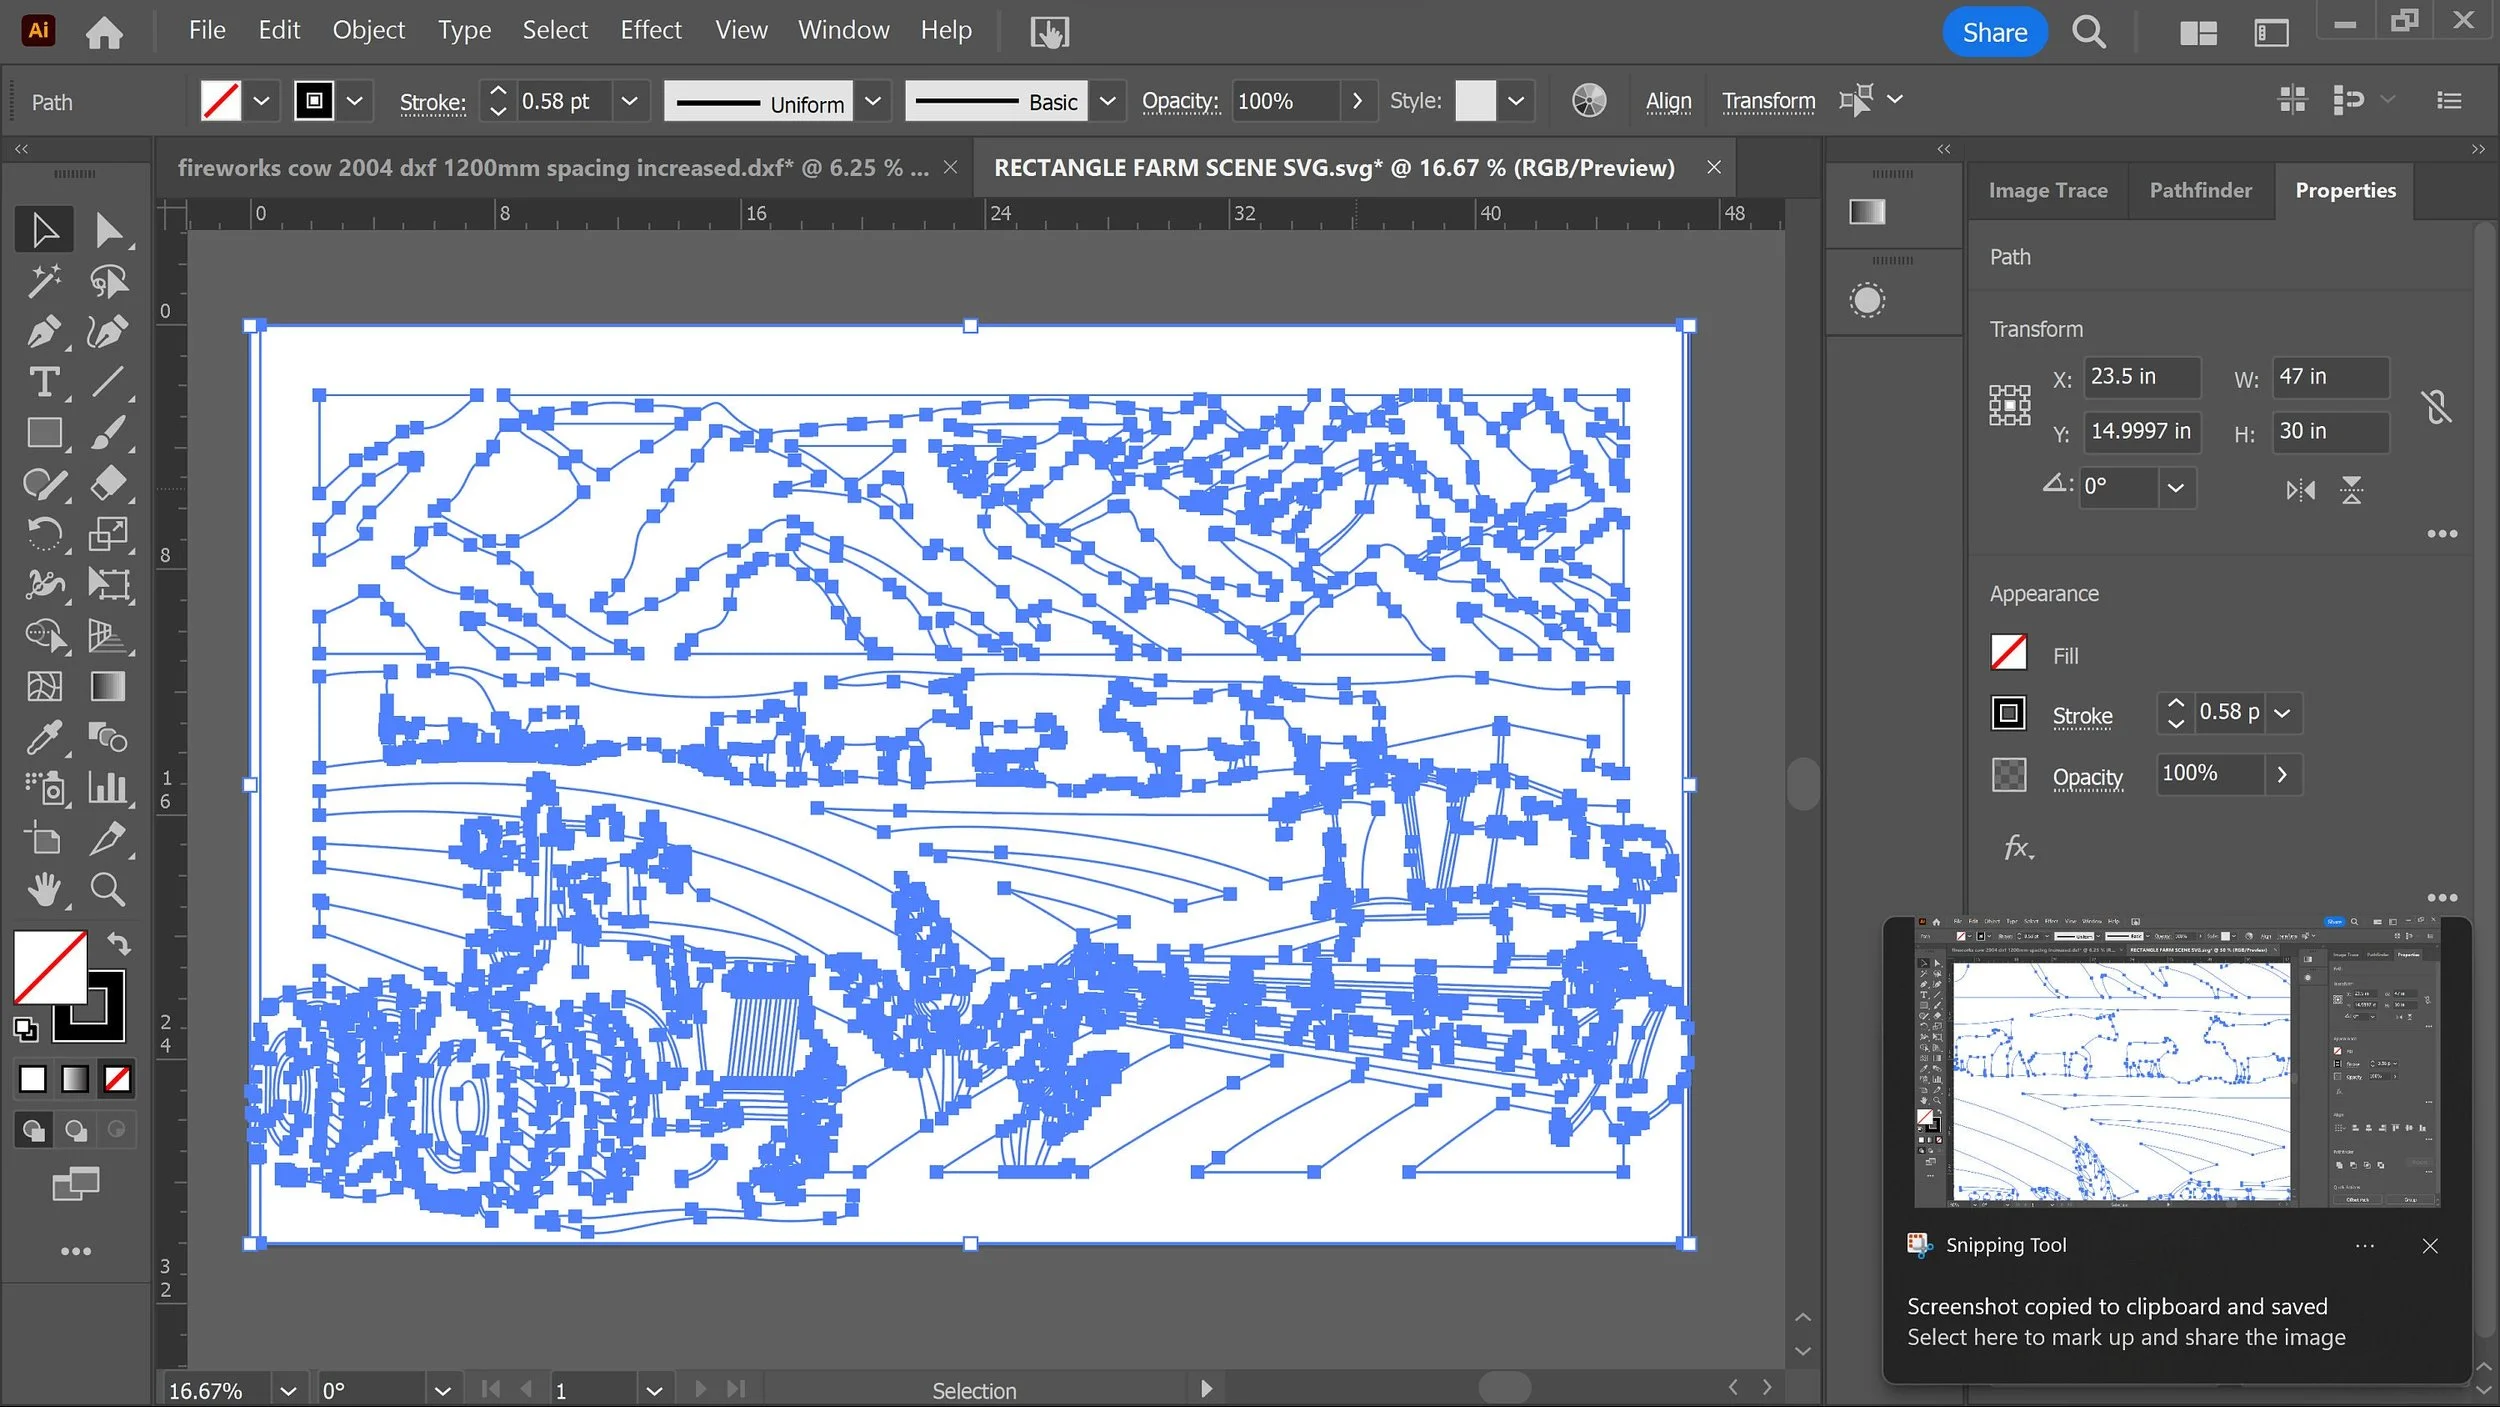Image resolution: width=2500 pixels, height=1407 pixels.
Task: Open the stroke weight dropdown
Action: pos(629,101)
